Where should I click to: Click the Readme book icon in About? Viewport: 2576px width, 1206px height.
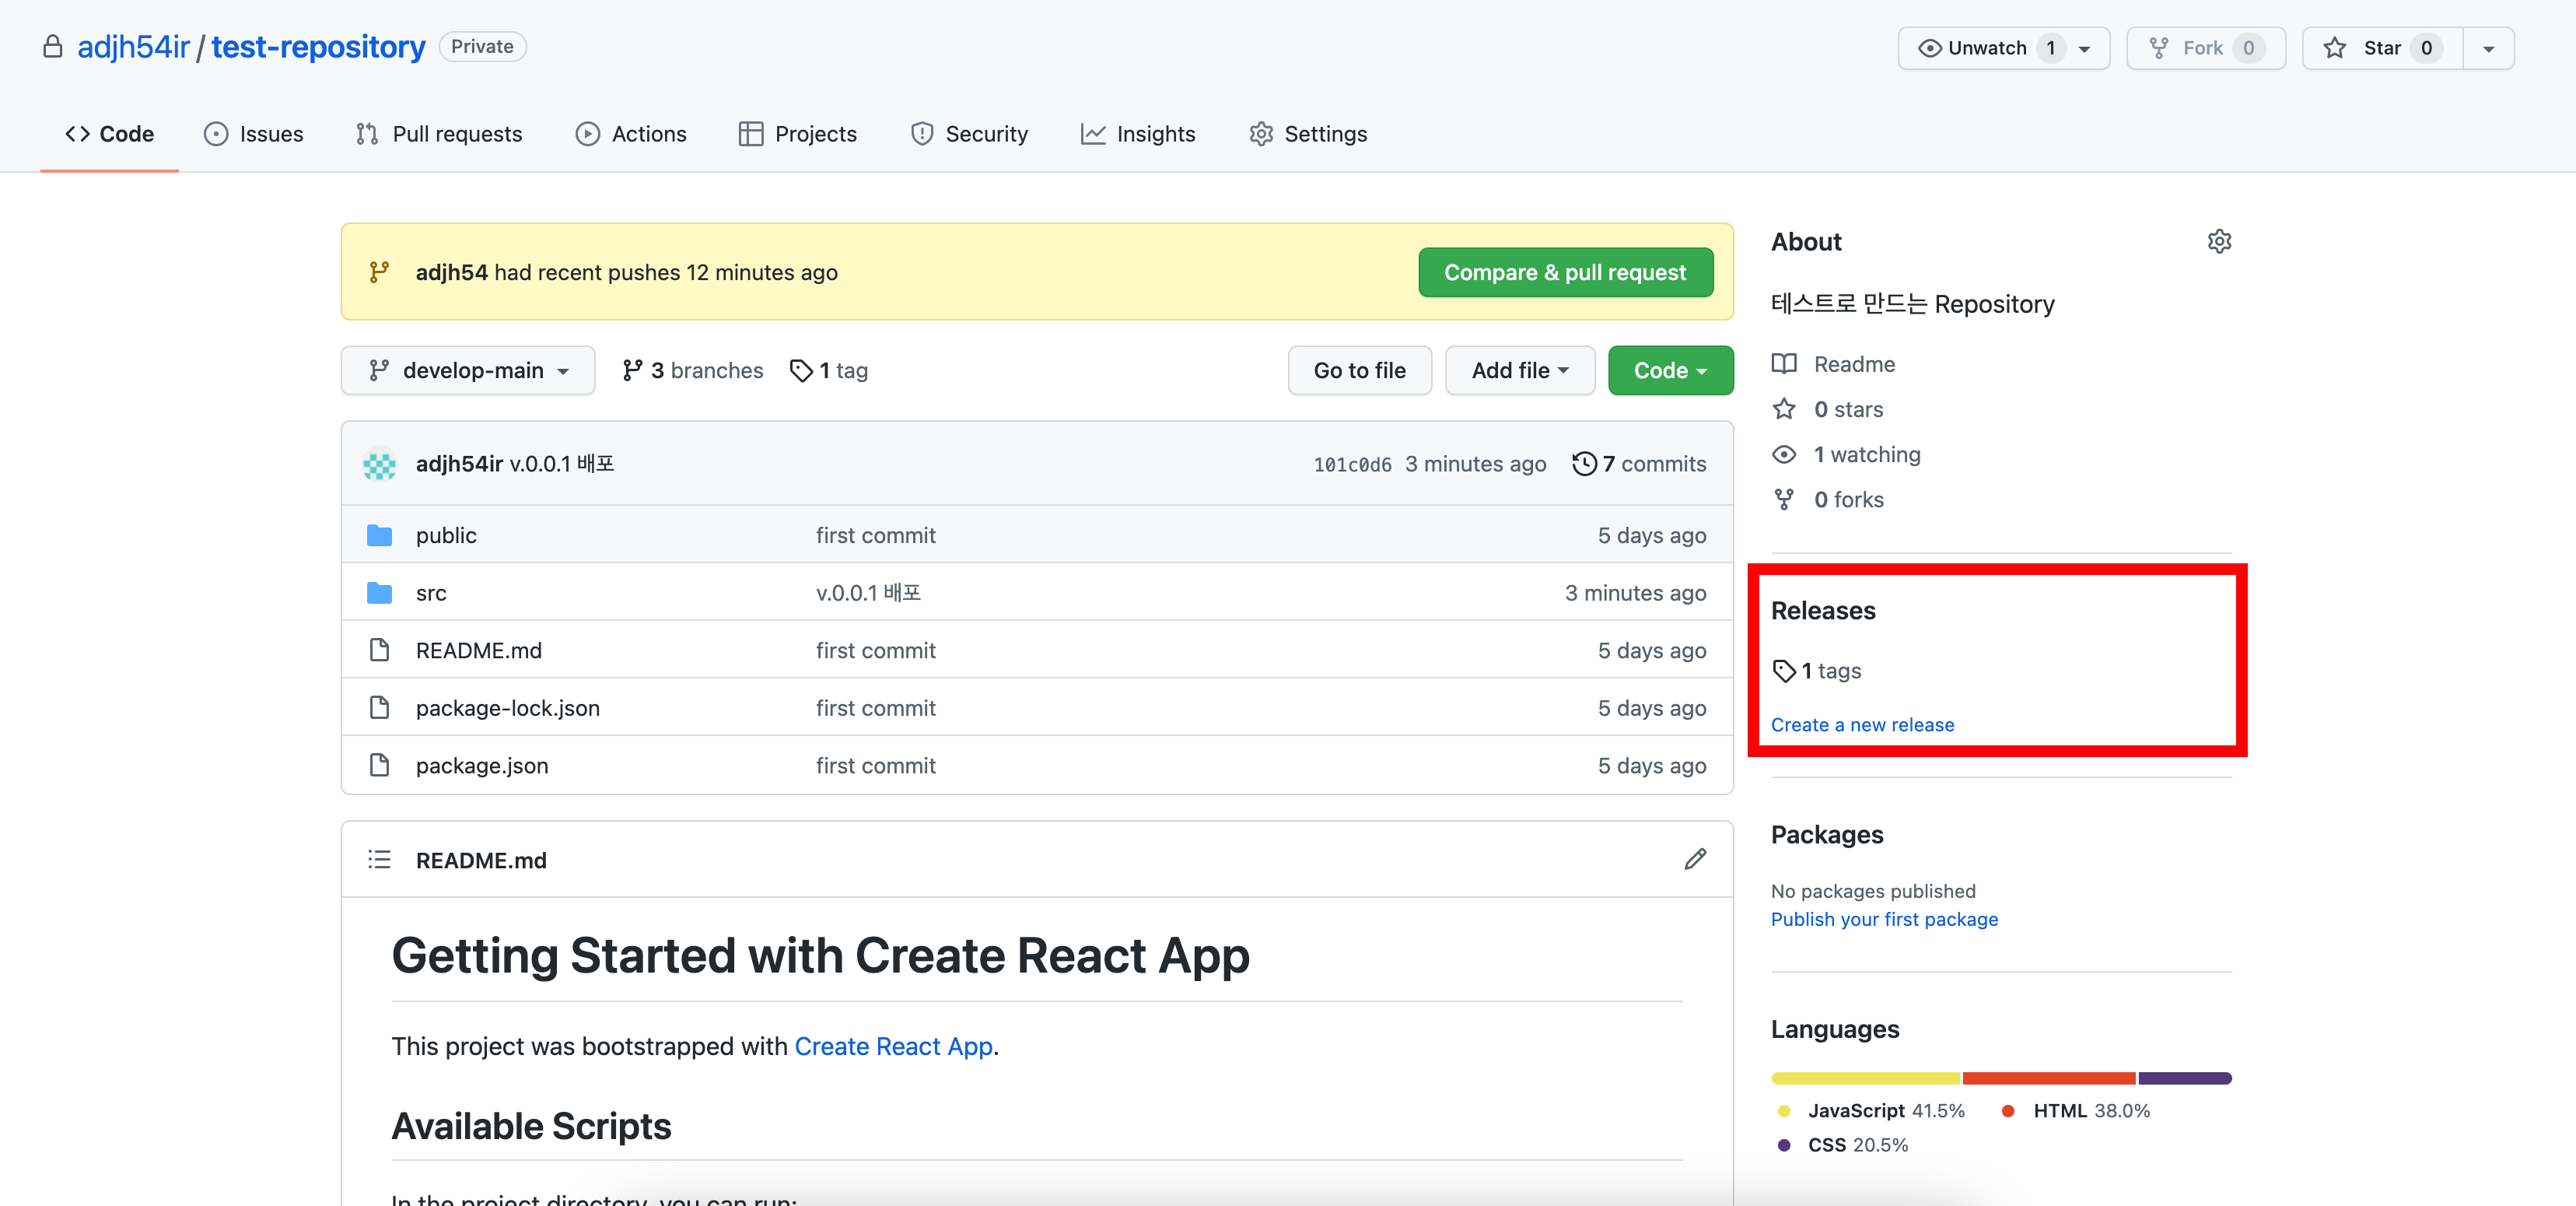click(x=1784, y=363)
